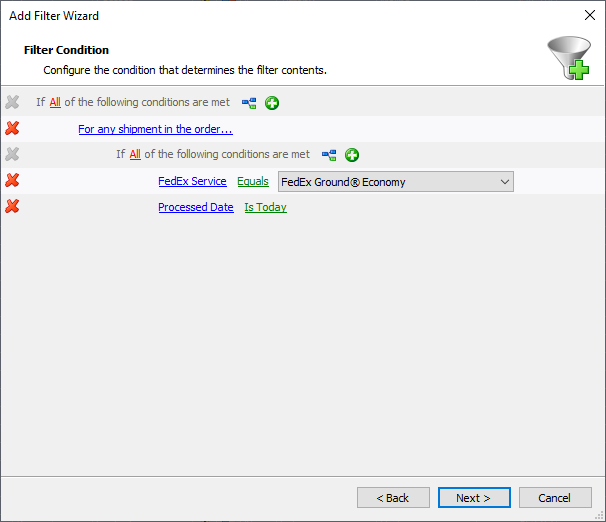
Task: Change the 'Equals' operator for FedEx Service
Action: pyautogui.click(x=252, y=182)
